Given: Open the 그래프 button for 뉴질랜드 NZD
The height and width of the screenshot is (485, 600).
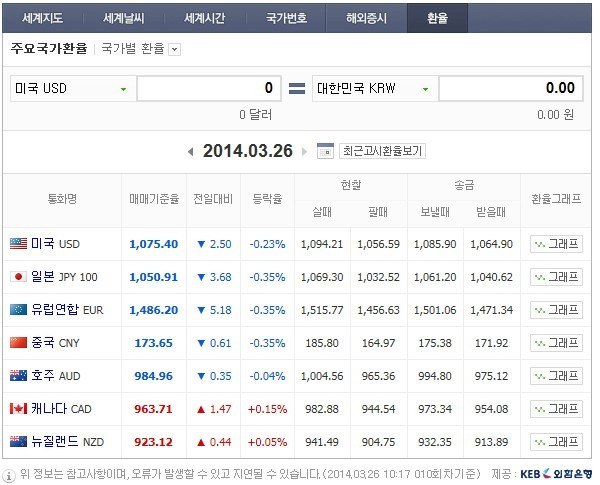Looking at the screenshot, I should [556, 442].
